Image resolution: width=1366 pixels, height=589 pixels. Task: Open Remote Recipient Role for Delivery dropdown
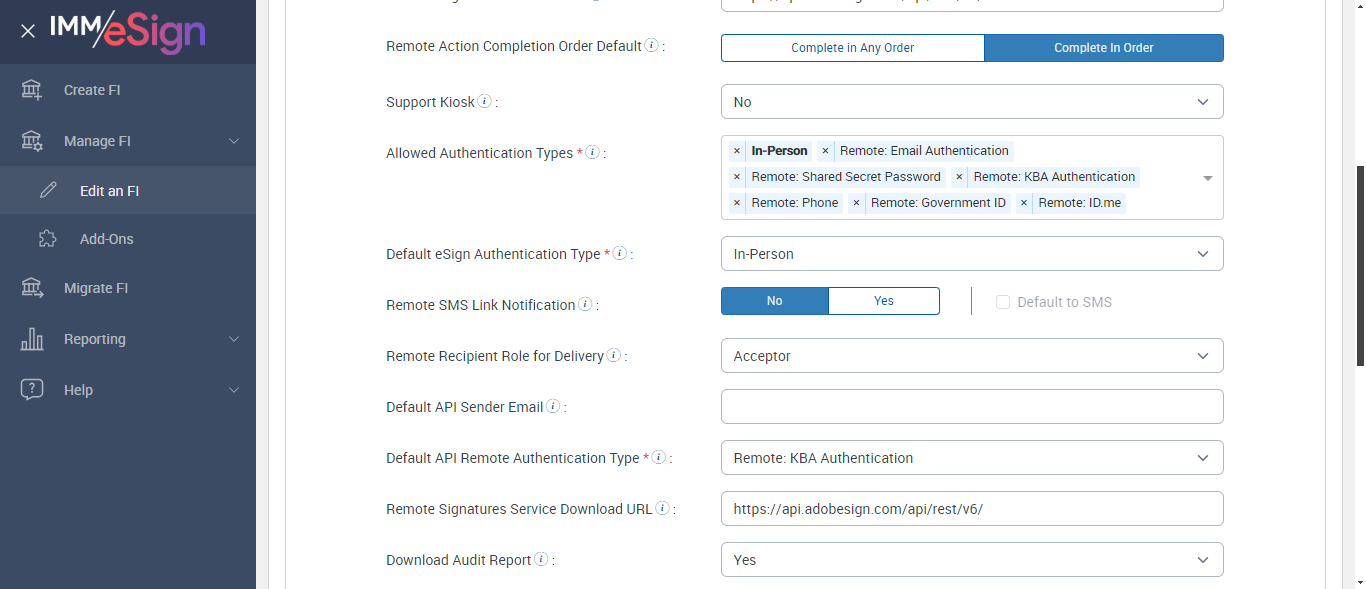pyautogui.click(x=972, y=356)
